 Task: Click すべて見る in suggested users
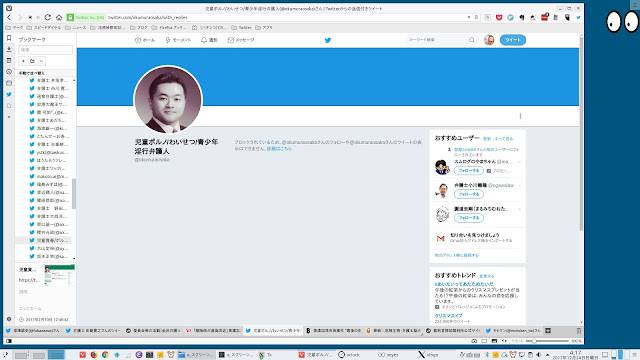point(504,139)
